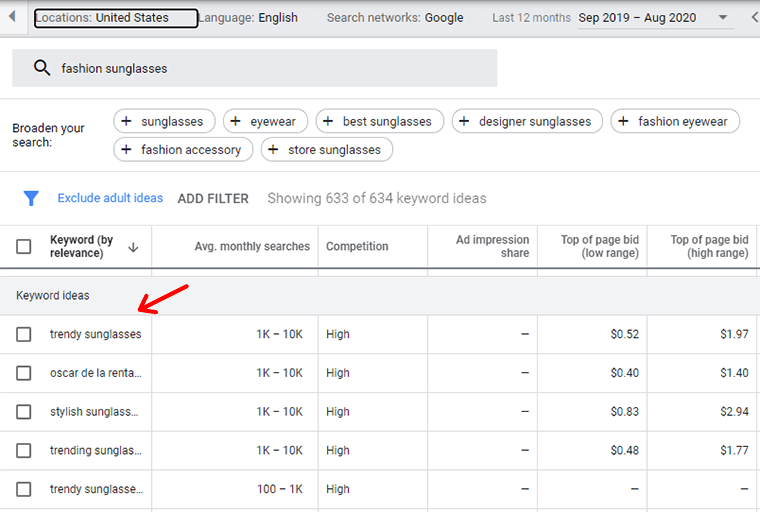Click plus icon on designer sunglasses chip
This screenshot has height=512, width=760.
click(464, 121)
